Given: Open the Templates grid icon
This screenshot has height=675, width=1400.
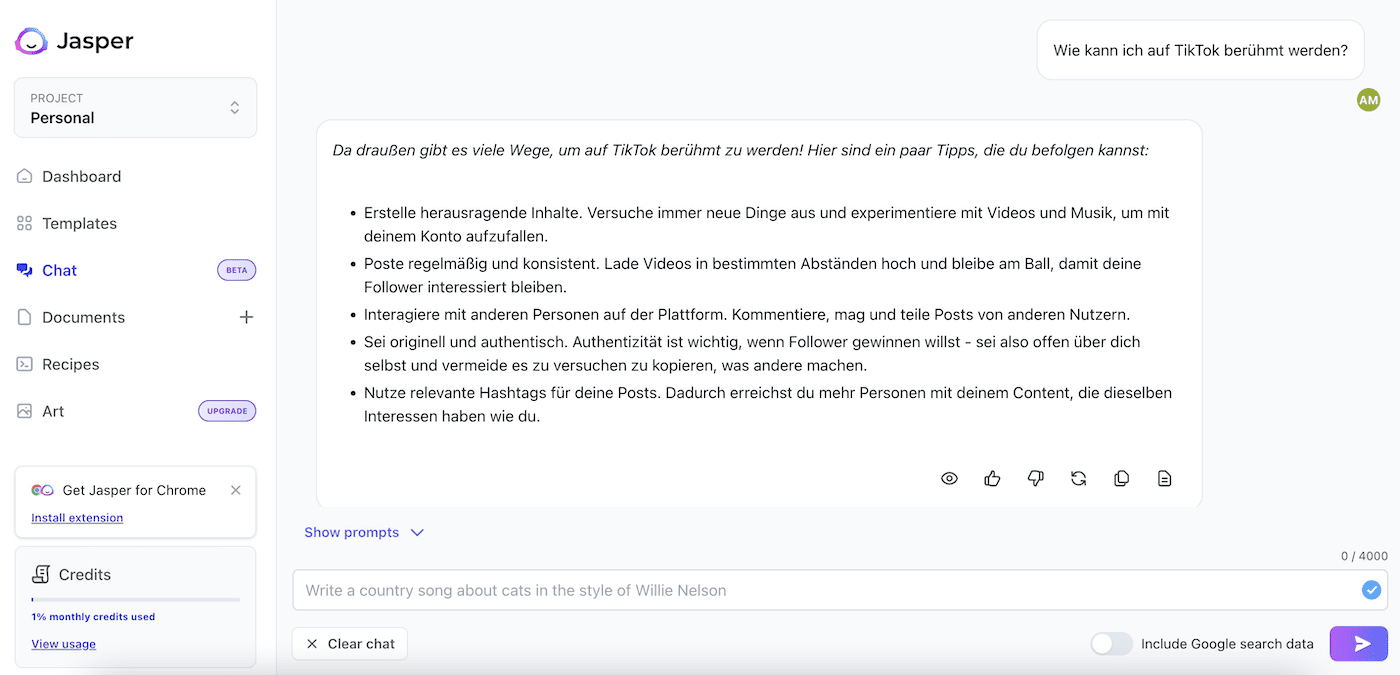Looking at the screenshot, I should [25, 224].
